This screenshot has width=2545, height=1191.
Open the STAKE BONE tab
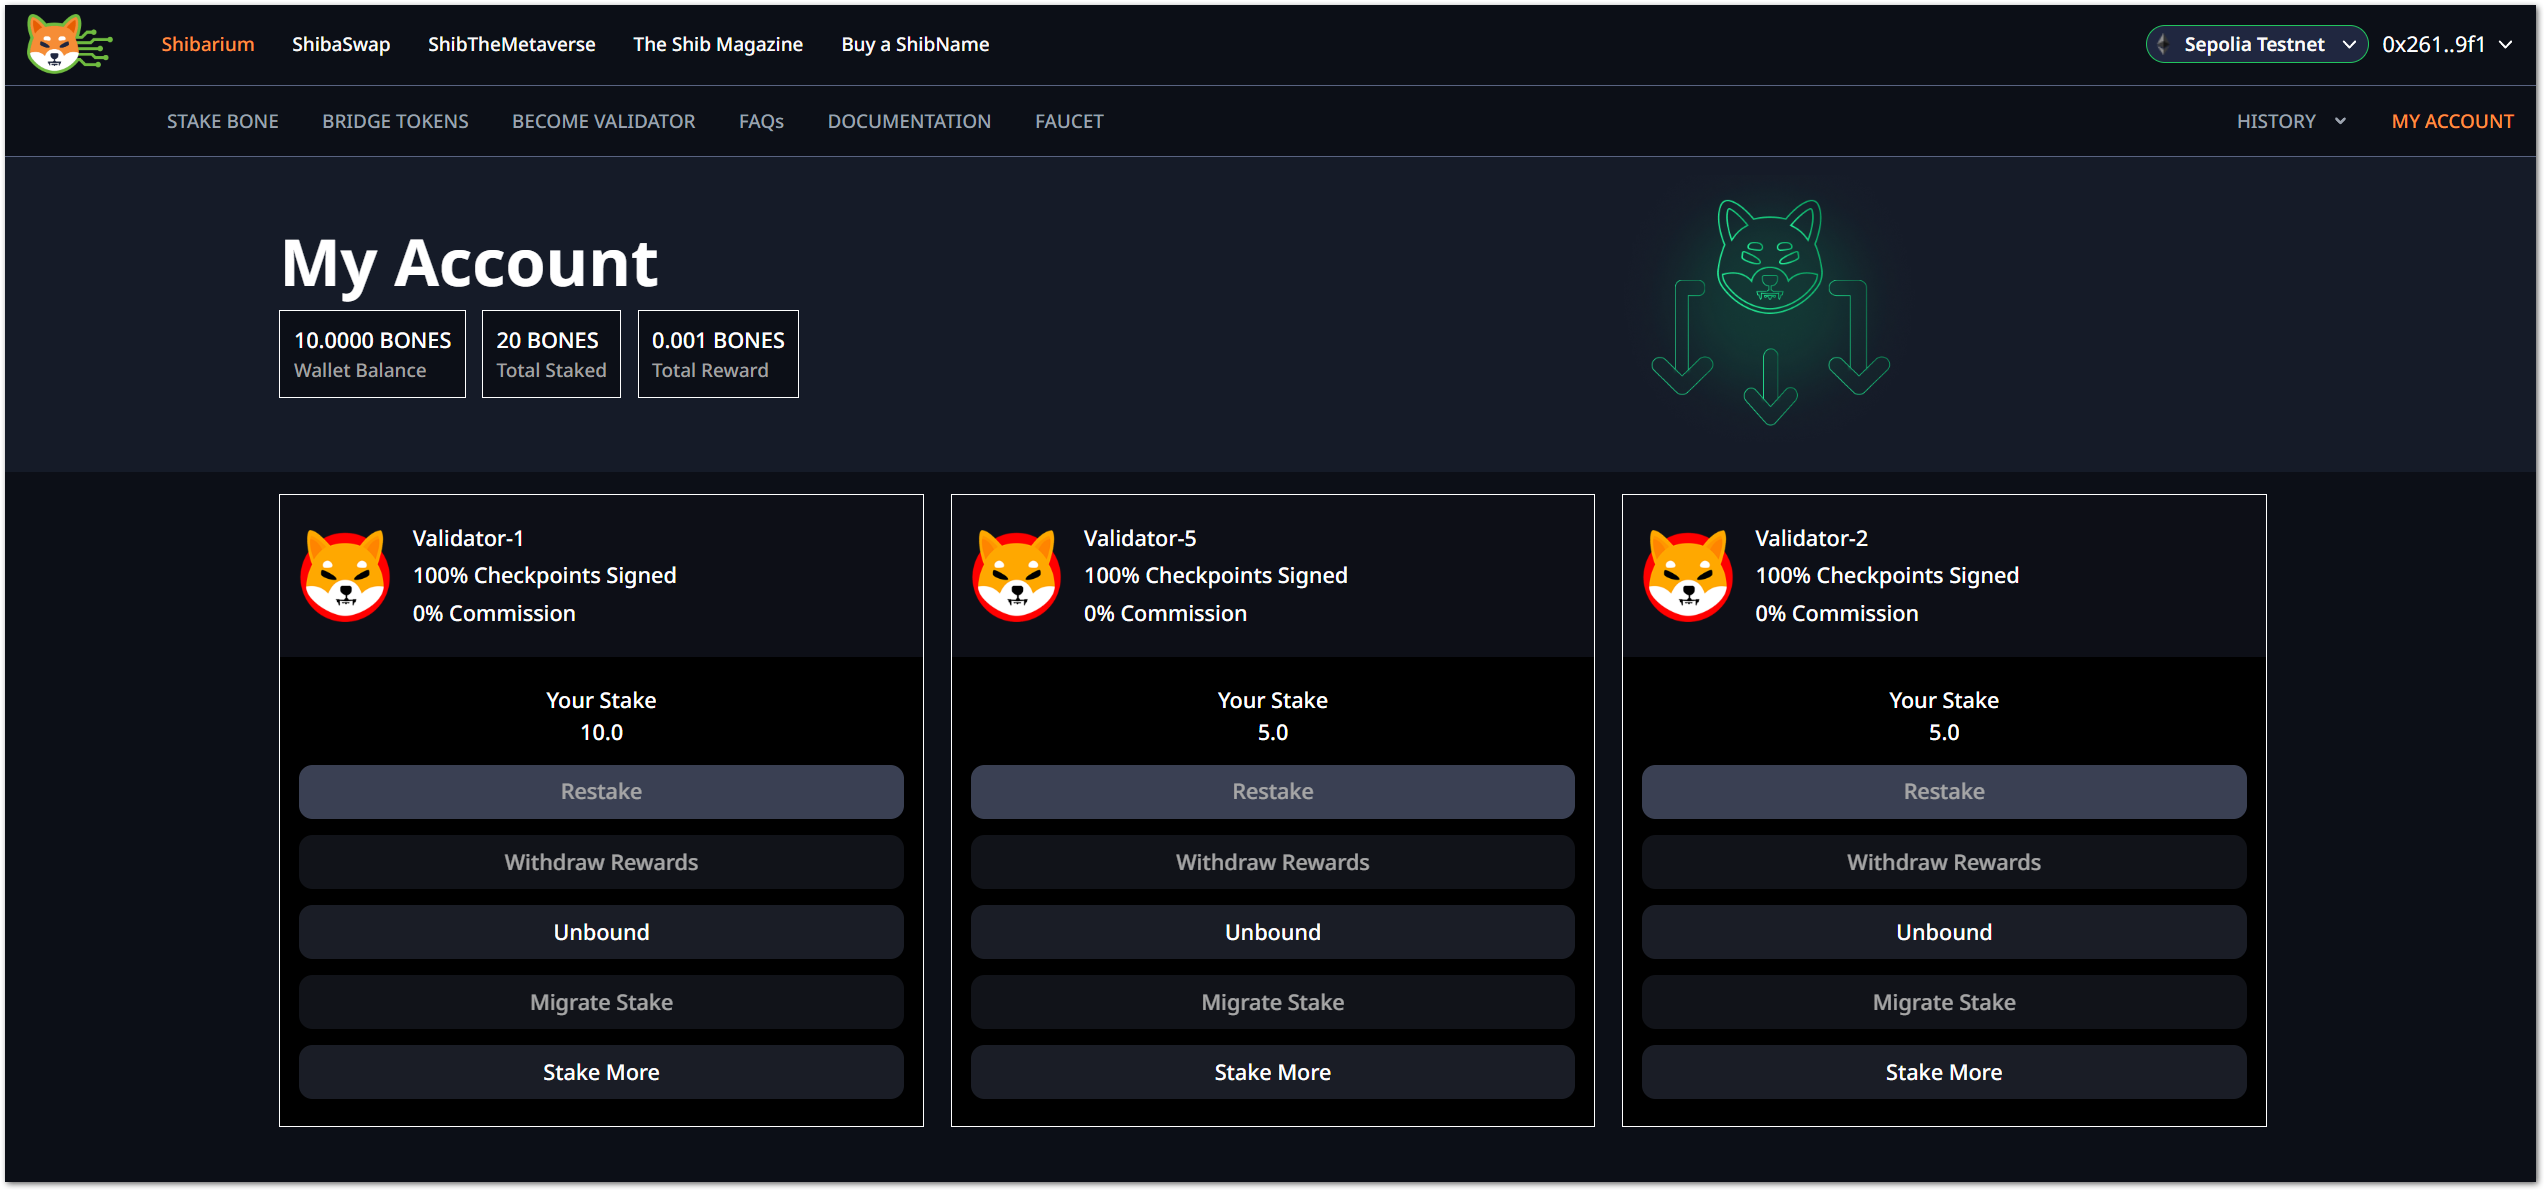coord(222,121)
